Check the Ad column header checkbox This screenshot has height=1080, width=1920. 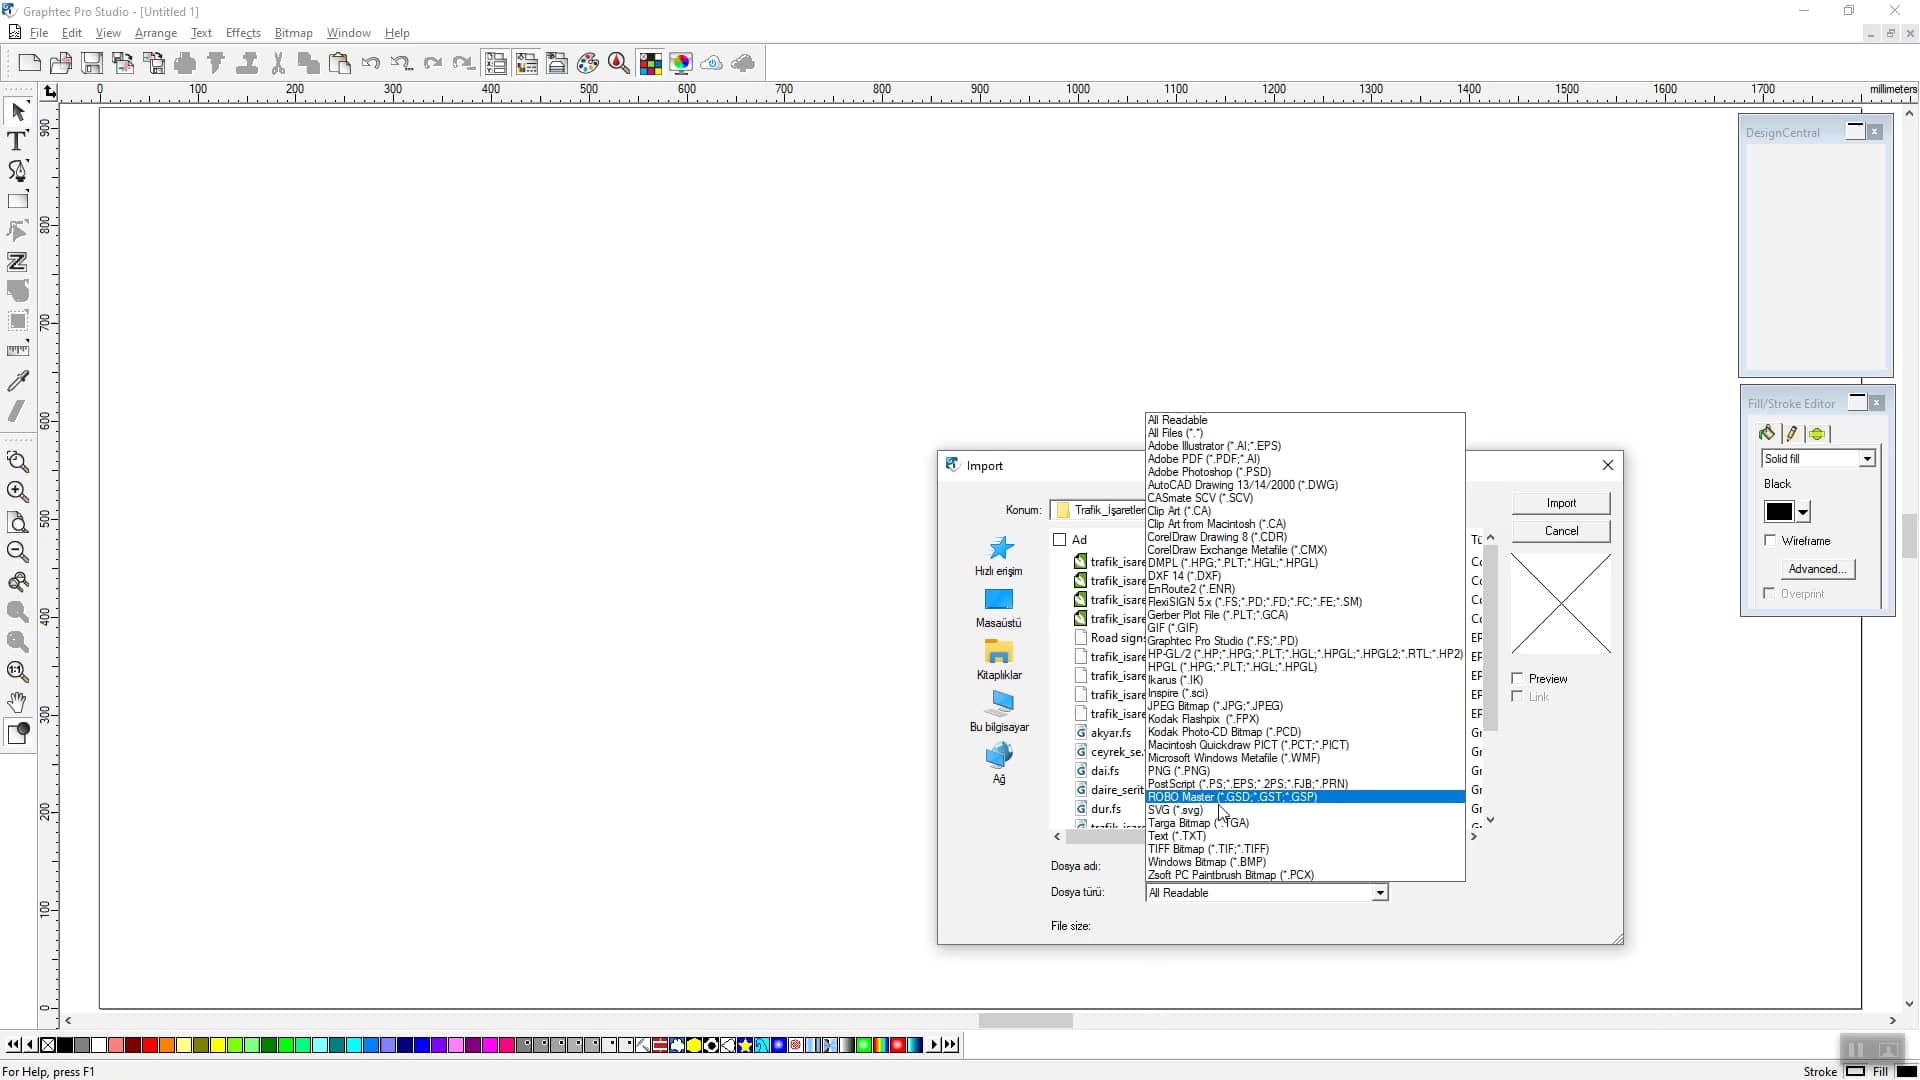[1060, 540]
